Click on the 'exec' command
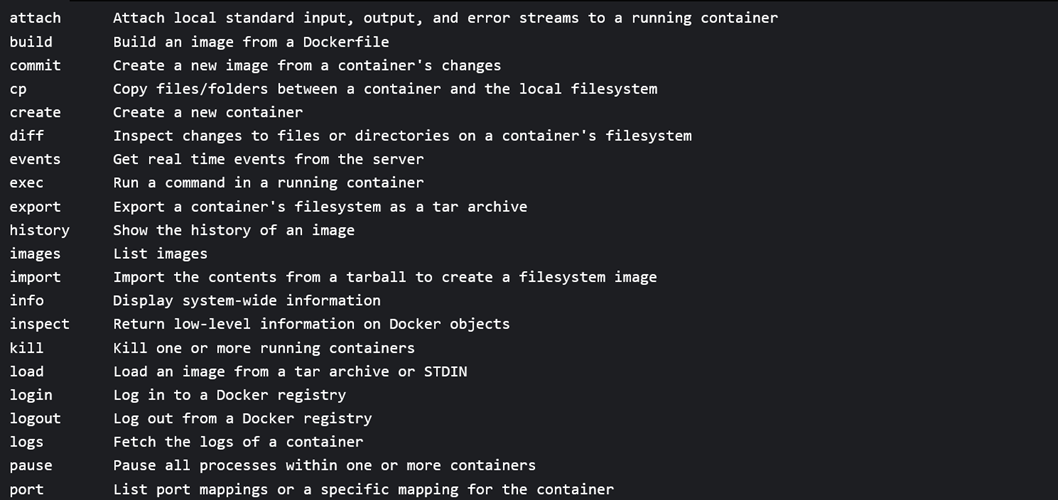Screen dimensions: 1058x500 click(x=27, y=183)
